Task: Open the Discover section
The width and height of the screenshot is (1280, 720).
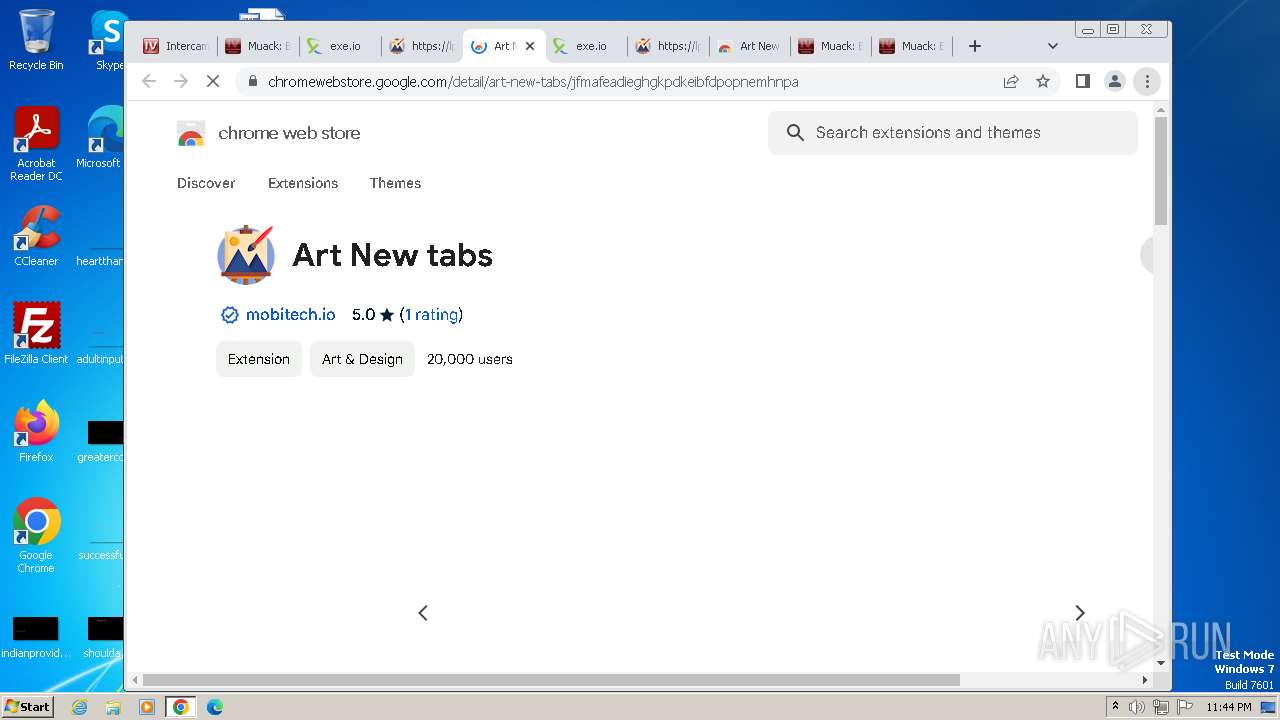Action: [x=206, y=183]
